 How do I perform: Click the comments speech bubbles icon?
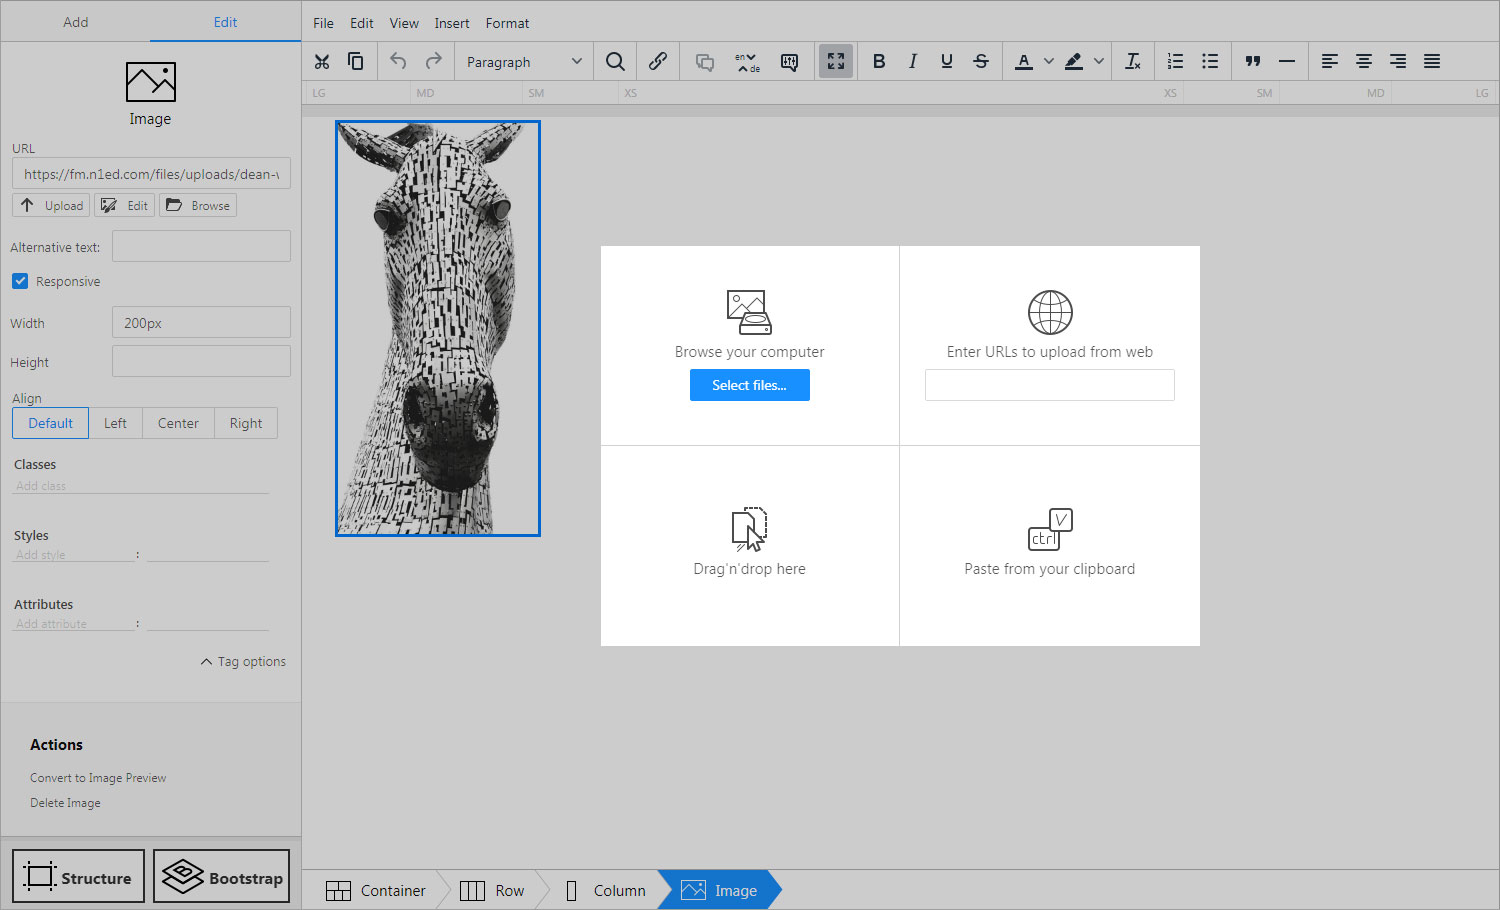705,62
